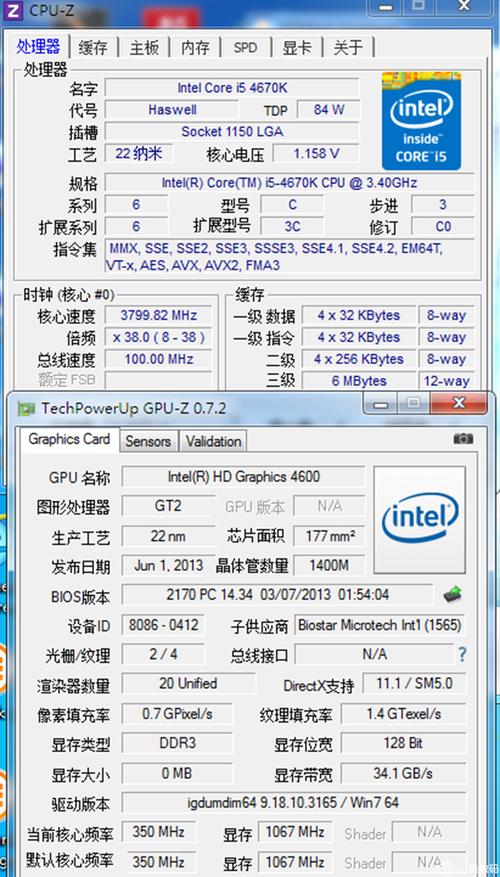Click the instruction set list starting with MMX
The width and height of the screenshot is (500, 877).
coord(289,257)
